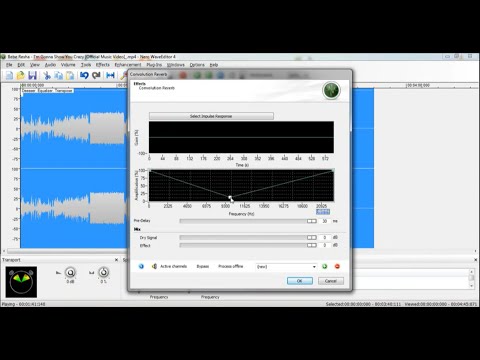Image resolution: width=480 pixels, height=360 pixels.
Task: Open the Tools menu
Action: coord(86,65)
